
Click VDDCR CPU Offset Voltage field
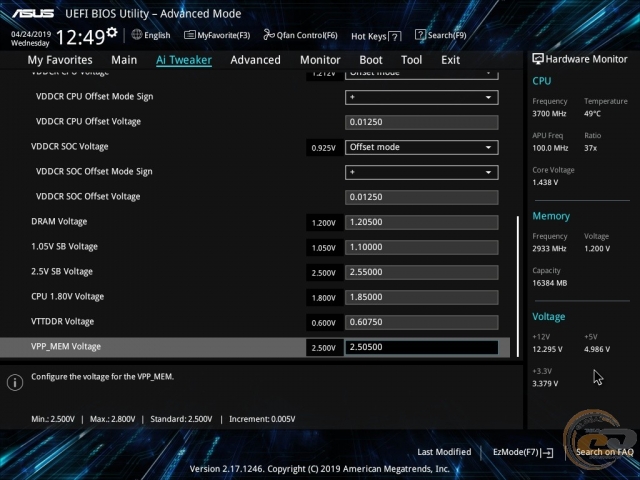click(x=422, y=122)
